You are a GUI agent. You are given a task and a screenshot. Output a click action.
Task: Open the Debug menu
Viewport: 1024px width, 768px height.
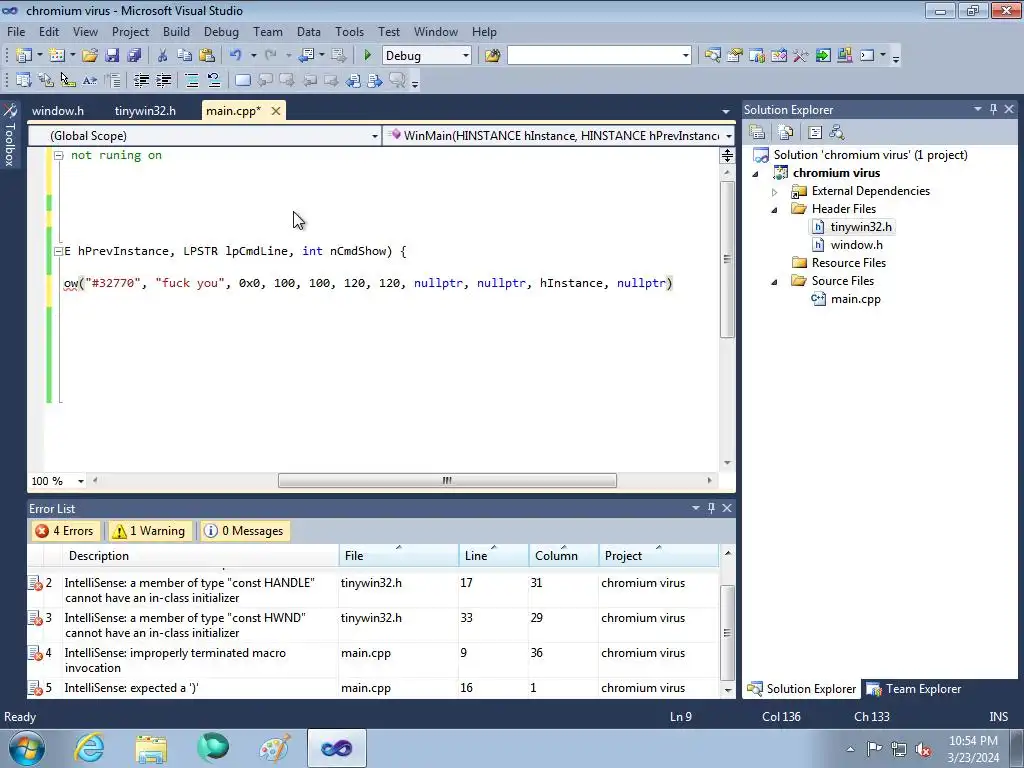click(x=221, y=31)
